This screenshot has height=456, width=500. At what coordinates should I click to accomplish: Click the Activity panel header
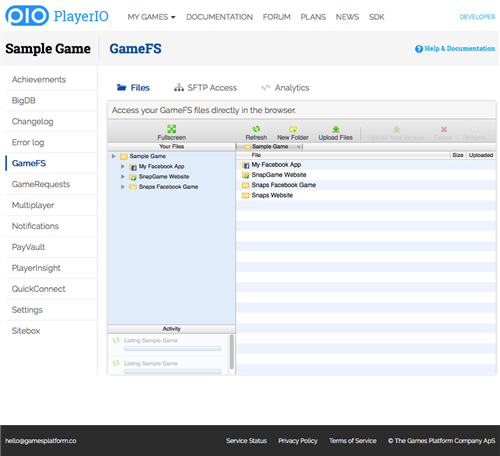pos(172,329)
